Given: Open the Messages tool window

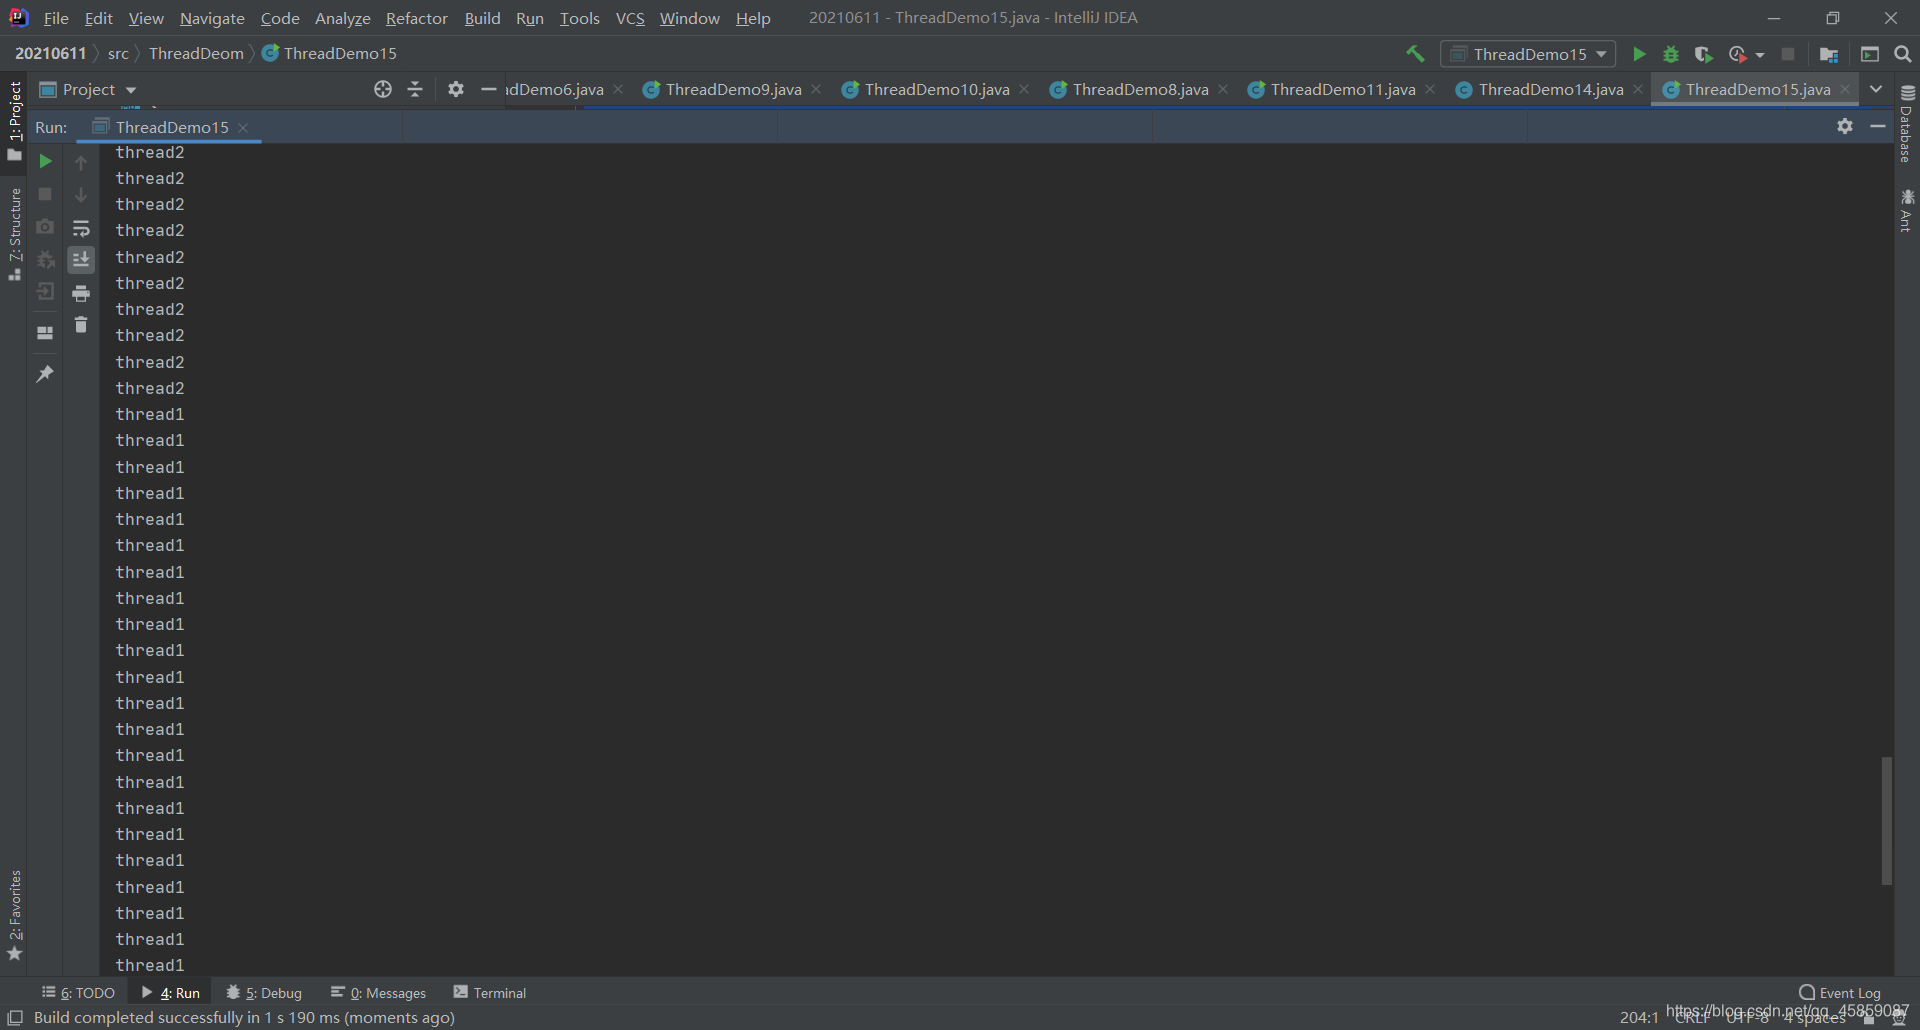Looking at the screenshot, I should point(379,992).
